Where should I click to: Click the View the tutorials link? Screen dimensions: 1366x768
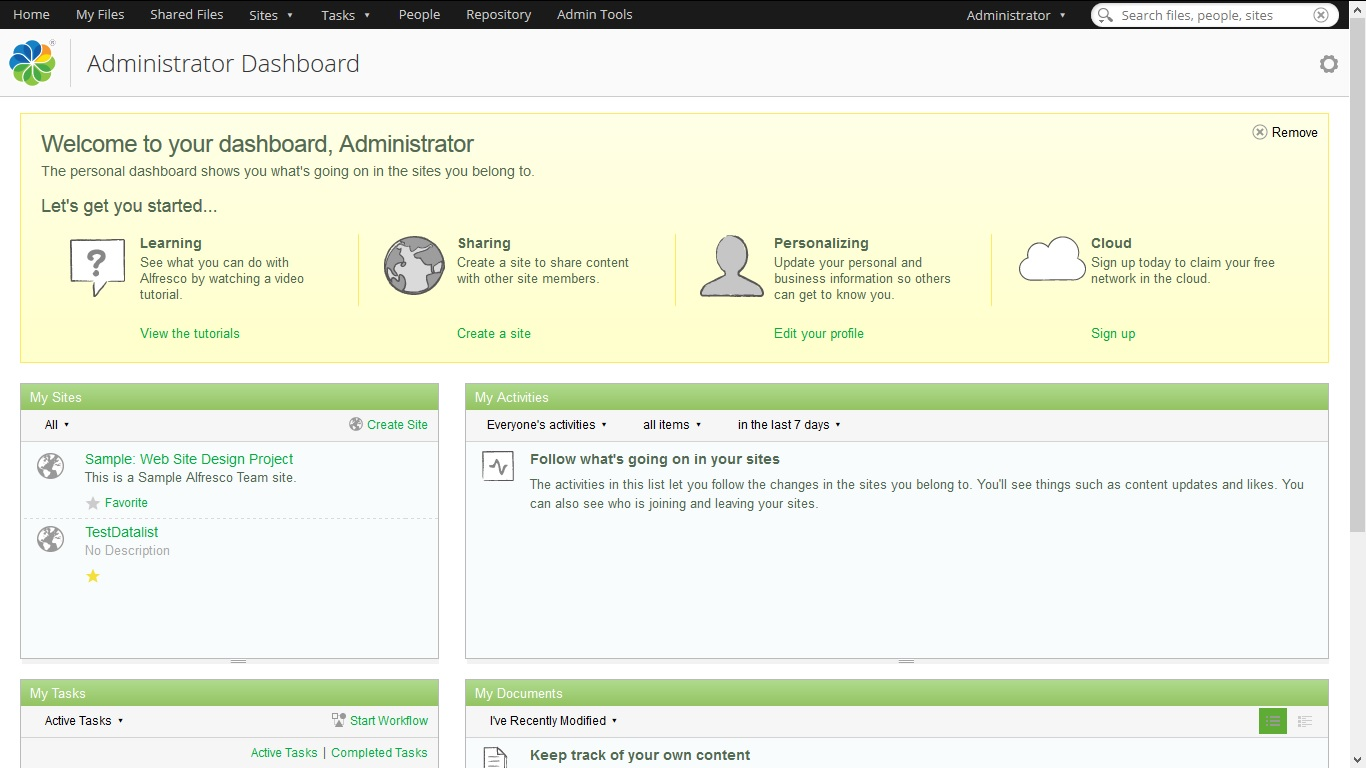point(190,333)
